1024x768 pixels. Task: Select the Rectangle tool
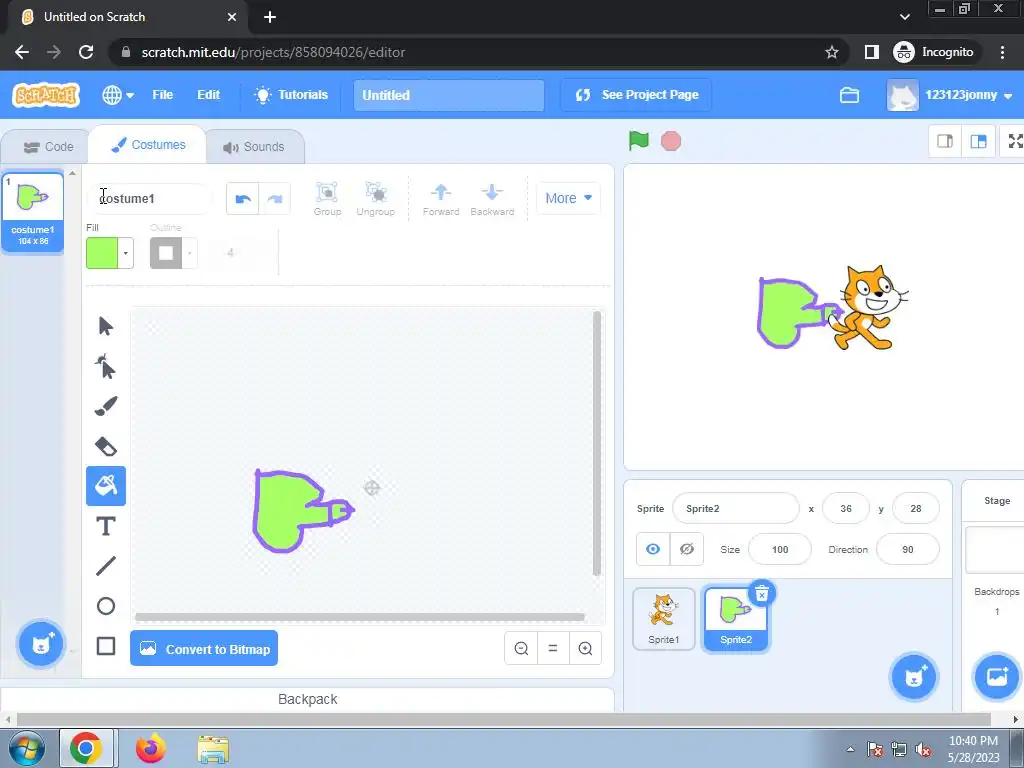(106, 646)
